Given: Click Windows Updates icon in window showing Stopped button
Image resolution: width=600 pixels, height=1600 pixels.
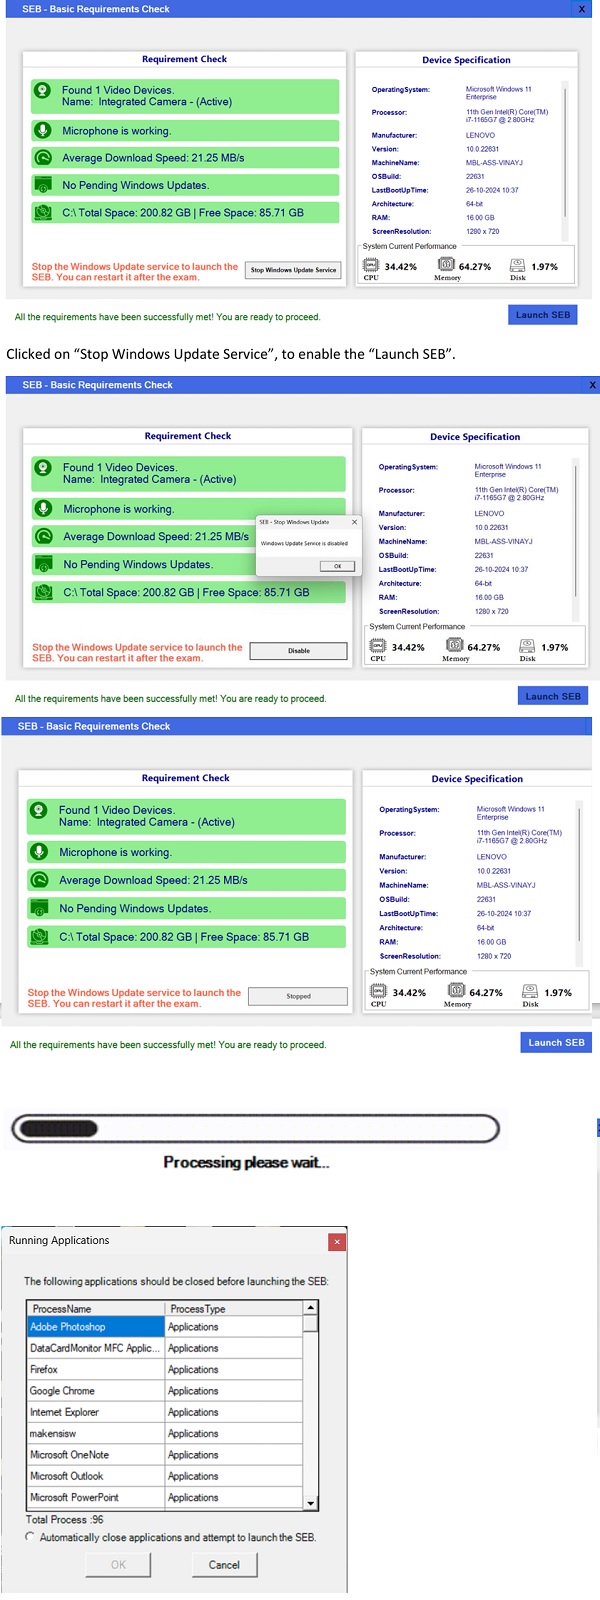Looking at the screenshot, I should pyautogui.click(x=39, y=908).
